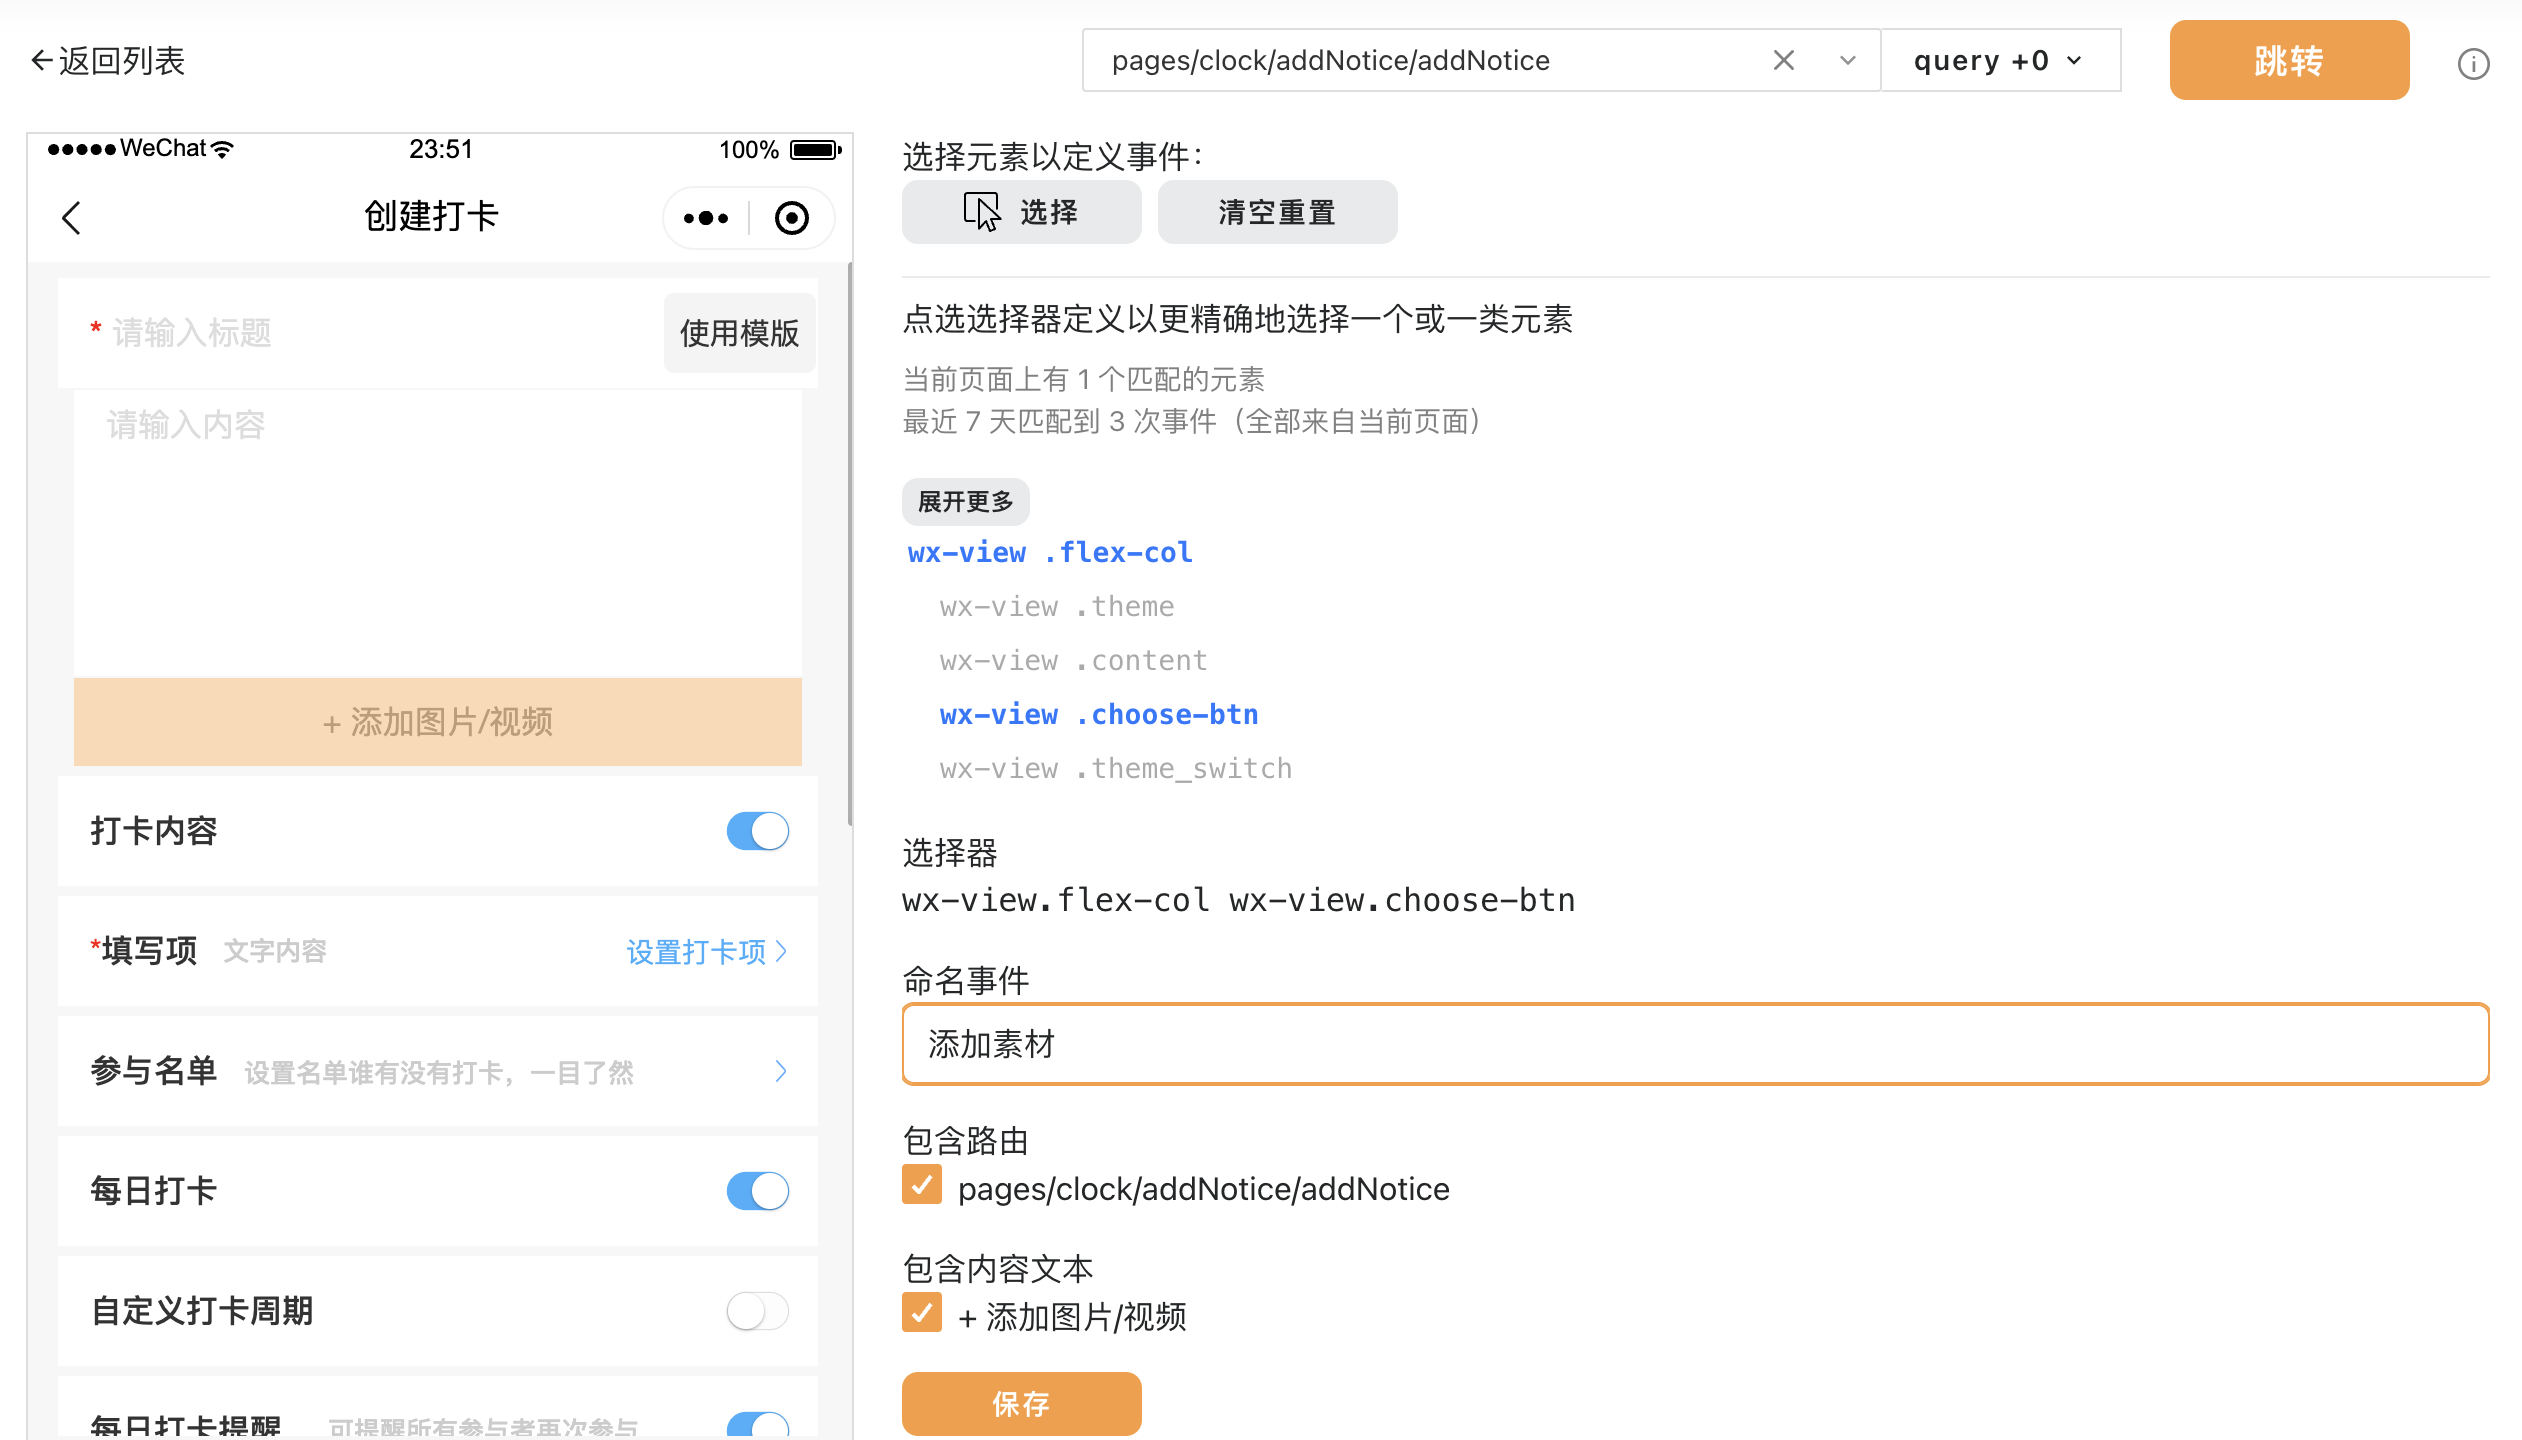Uncheck the content text filter checkbox
This screenshot has width=2522, height=1440.
click(x=921, y=1313)
